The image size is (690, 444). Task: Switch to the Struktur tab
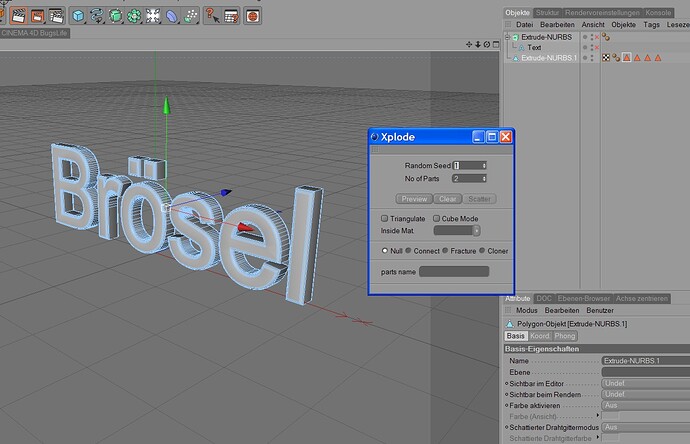point(547,13)
